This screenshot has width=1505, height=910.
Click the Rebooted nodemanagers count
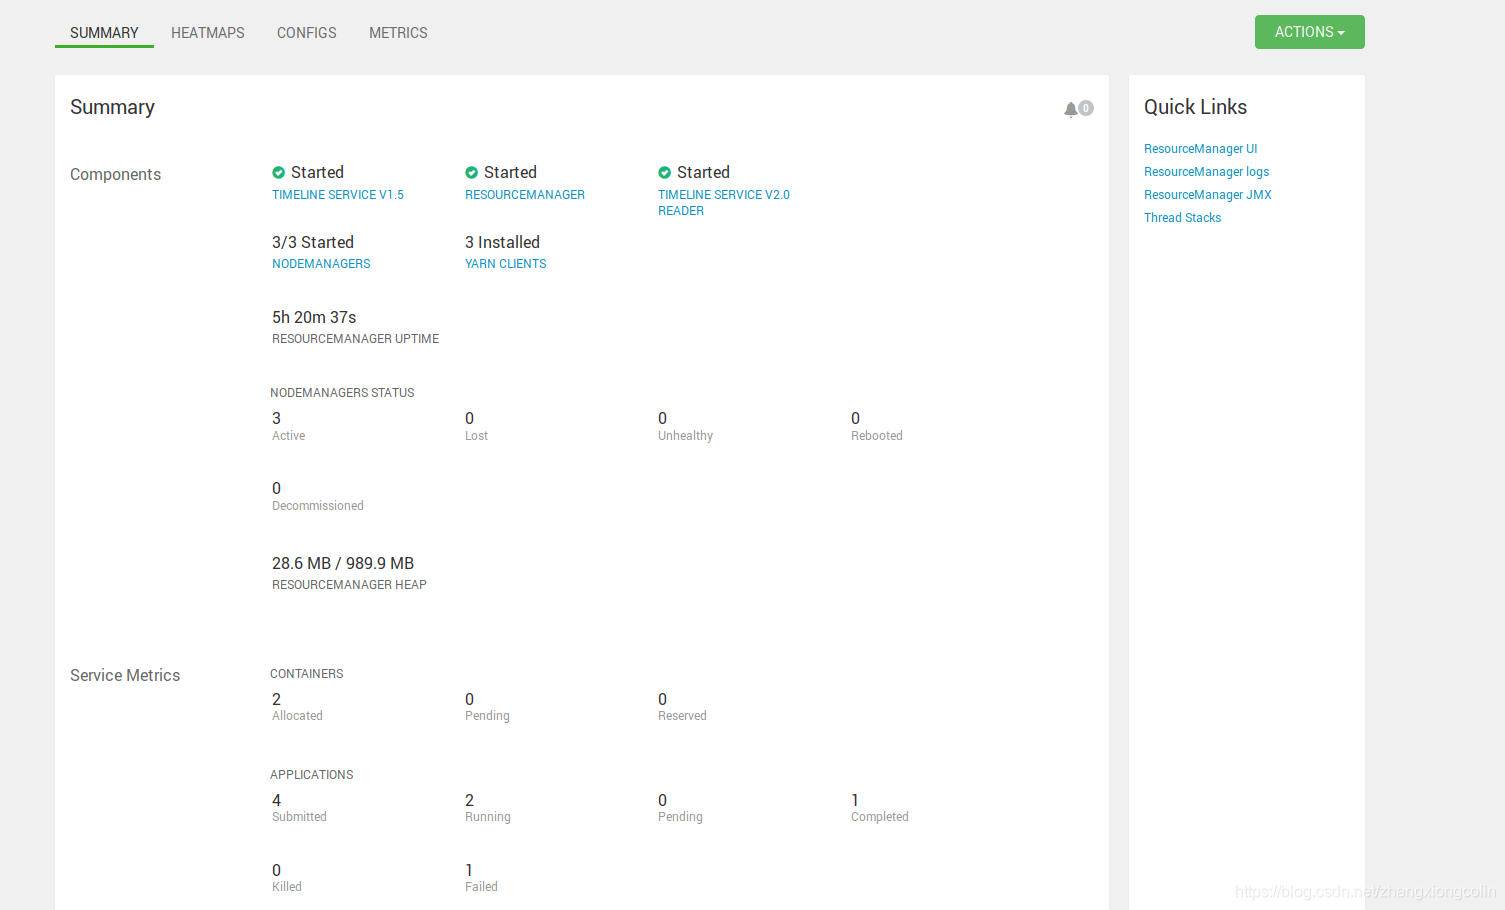click(x=855, y=418)
